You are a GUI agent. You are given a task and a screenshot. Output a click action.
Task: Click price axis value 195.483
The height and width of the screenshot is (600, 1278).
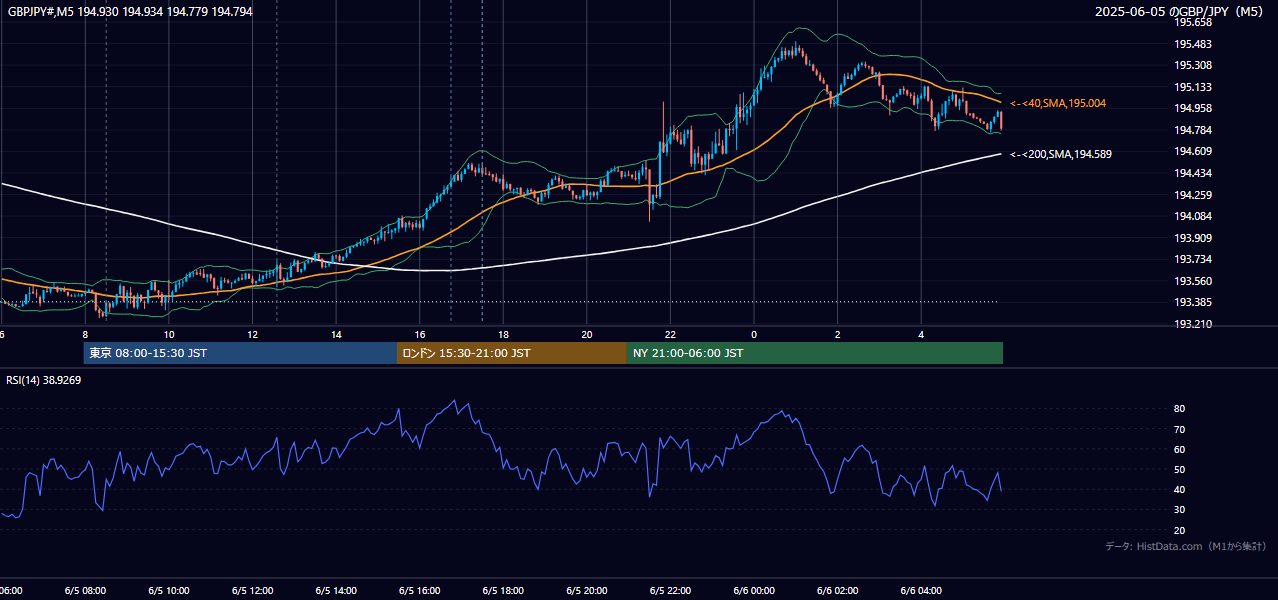pos(1193,44)
